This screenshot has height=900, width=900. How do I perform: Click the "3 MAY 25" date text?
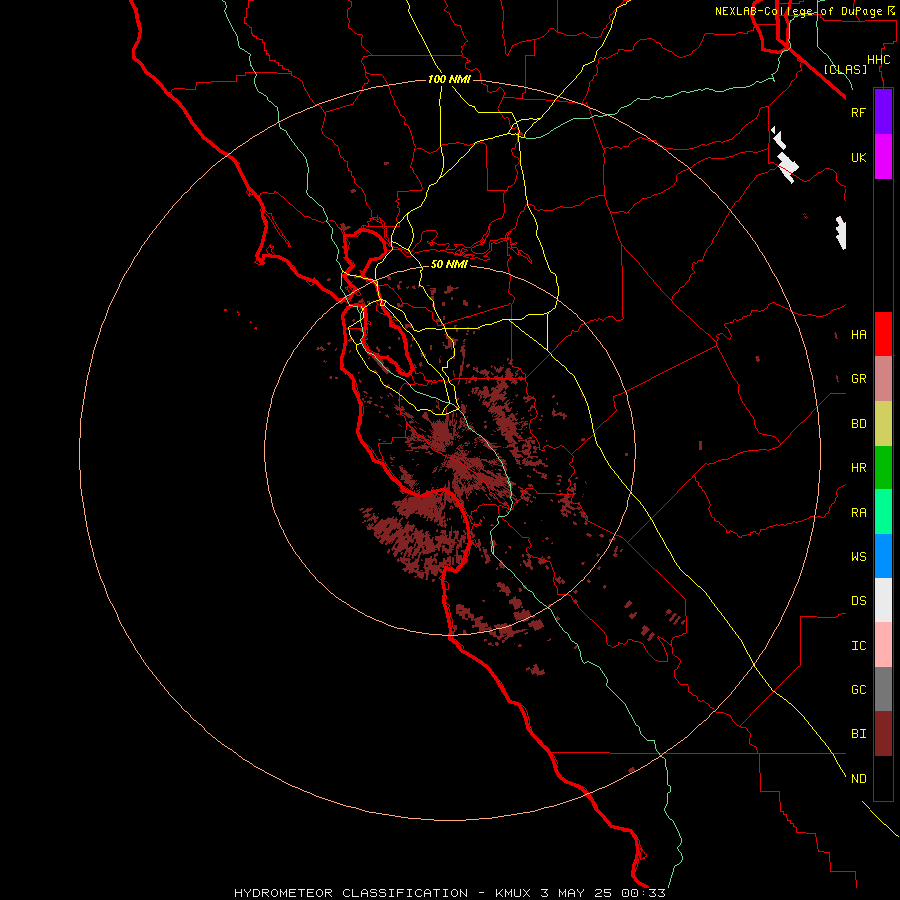(575, 893)
